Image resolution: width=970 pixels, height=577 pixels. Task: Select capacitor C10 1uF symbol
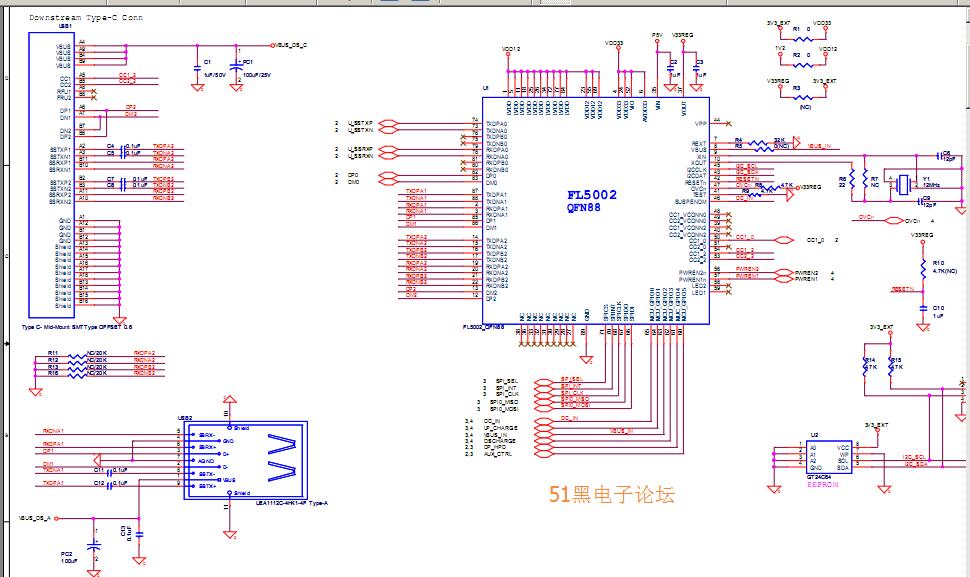click(x=922, y=307)
